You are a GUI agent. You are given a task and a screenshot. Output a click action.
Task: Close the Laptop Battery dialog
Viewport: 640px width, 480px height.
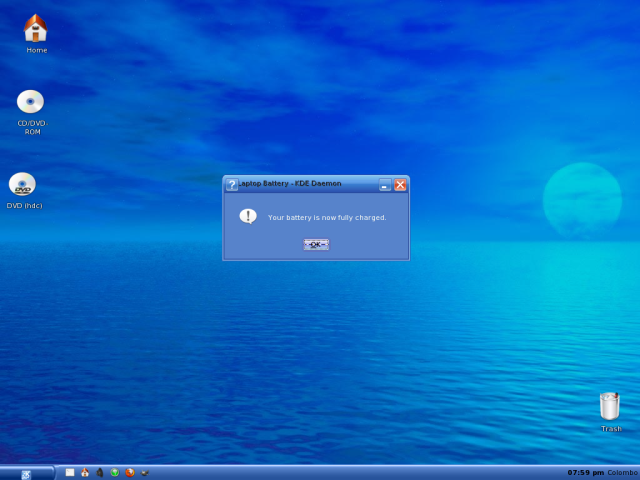coord(400,185)
